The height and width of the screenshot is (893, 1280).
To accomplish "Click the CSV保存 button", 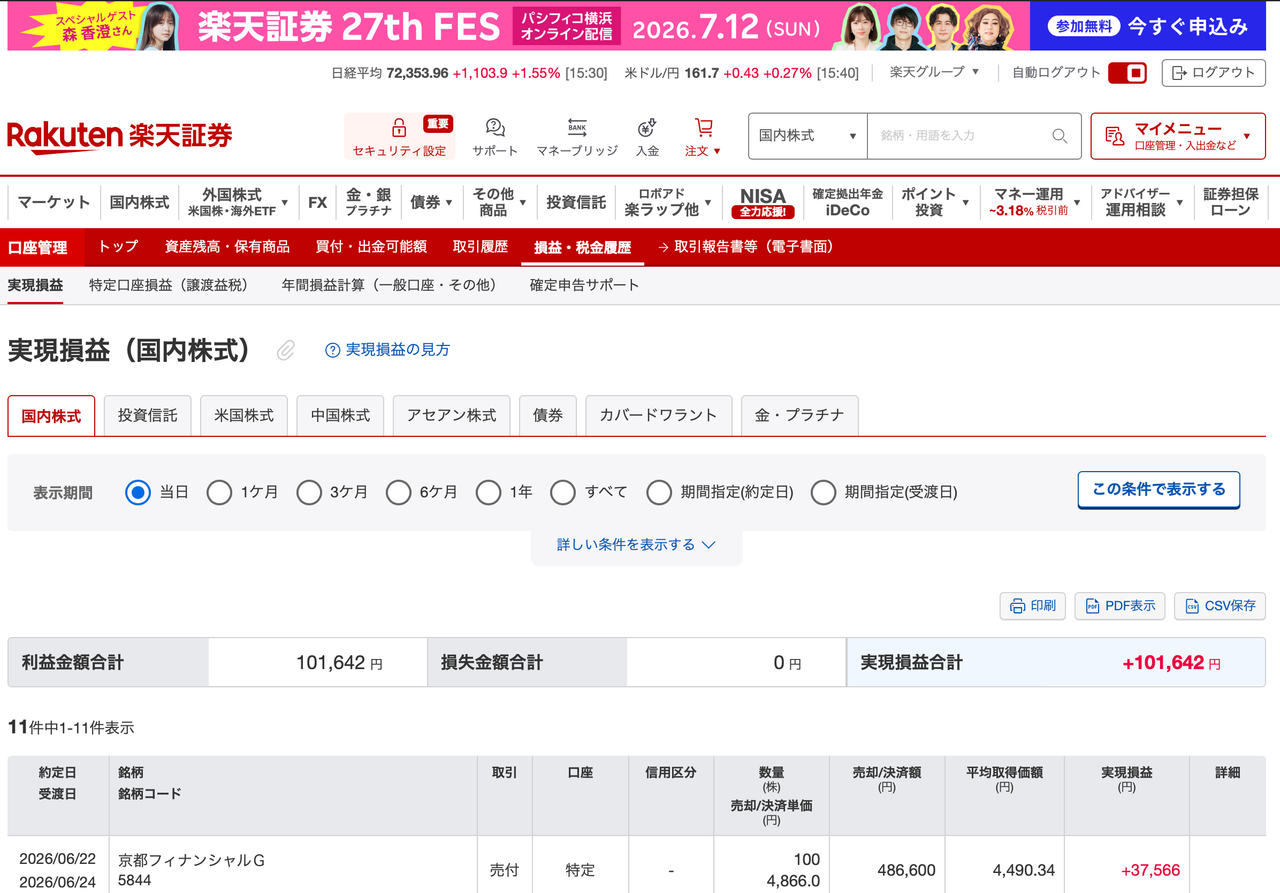I will pyautogui.click(x=1220, y=606).
